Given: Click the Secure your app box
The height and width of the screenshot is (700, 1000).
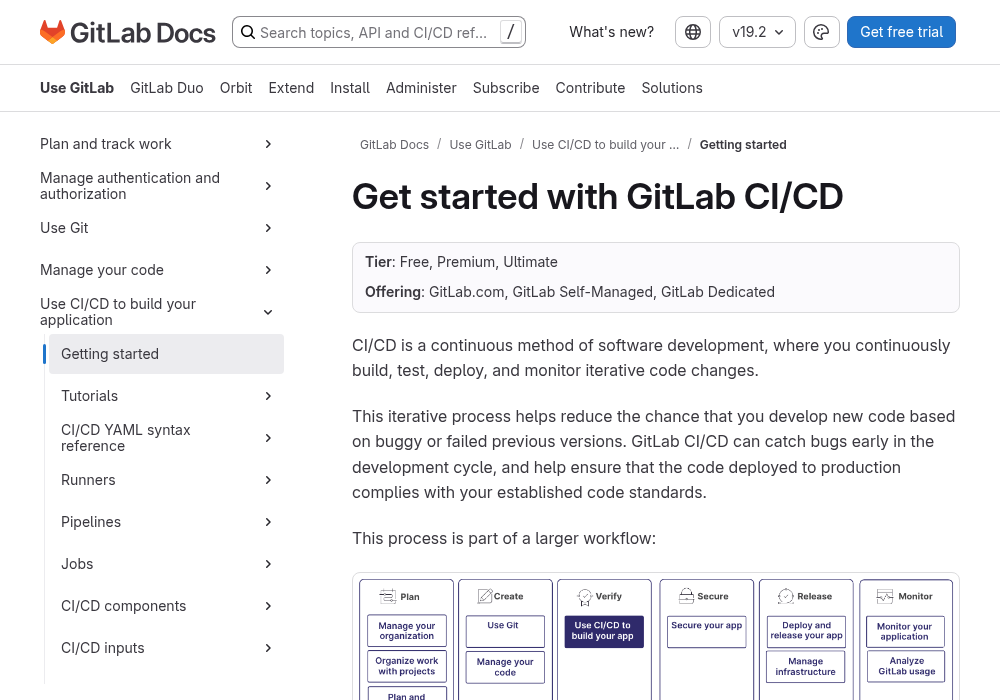Looking at the screenshot, I should point(707,631).
